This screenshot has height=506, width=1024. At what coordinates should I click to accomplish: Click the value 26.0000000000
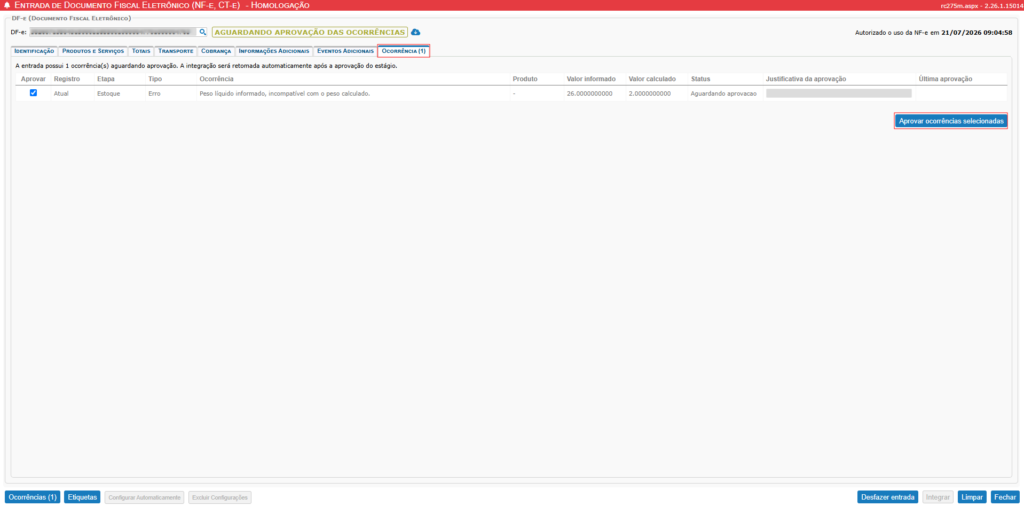(x=590, y=93)
